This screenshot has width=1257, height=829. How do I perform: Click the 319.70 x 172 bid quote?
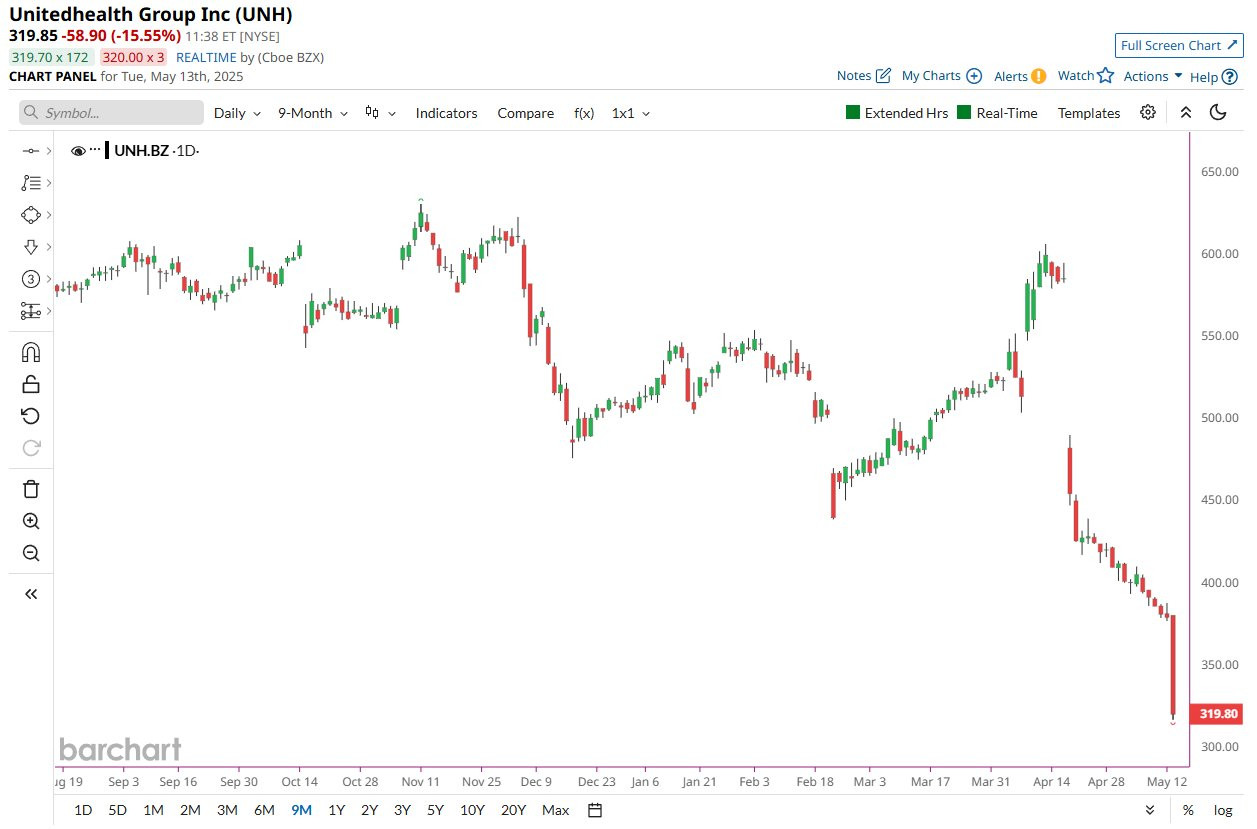click(x=51, y=57)
